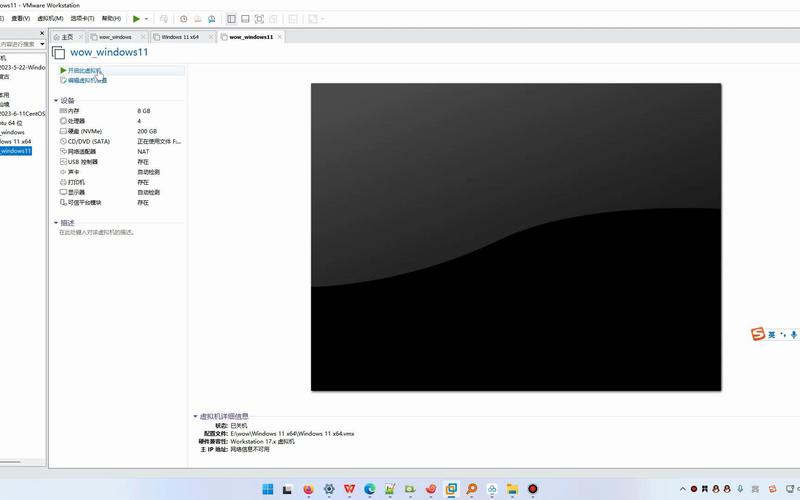Click the library search input field
Image resolution: width=800 pixels, height=500 pixels.
(x=19, y=44)
